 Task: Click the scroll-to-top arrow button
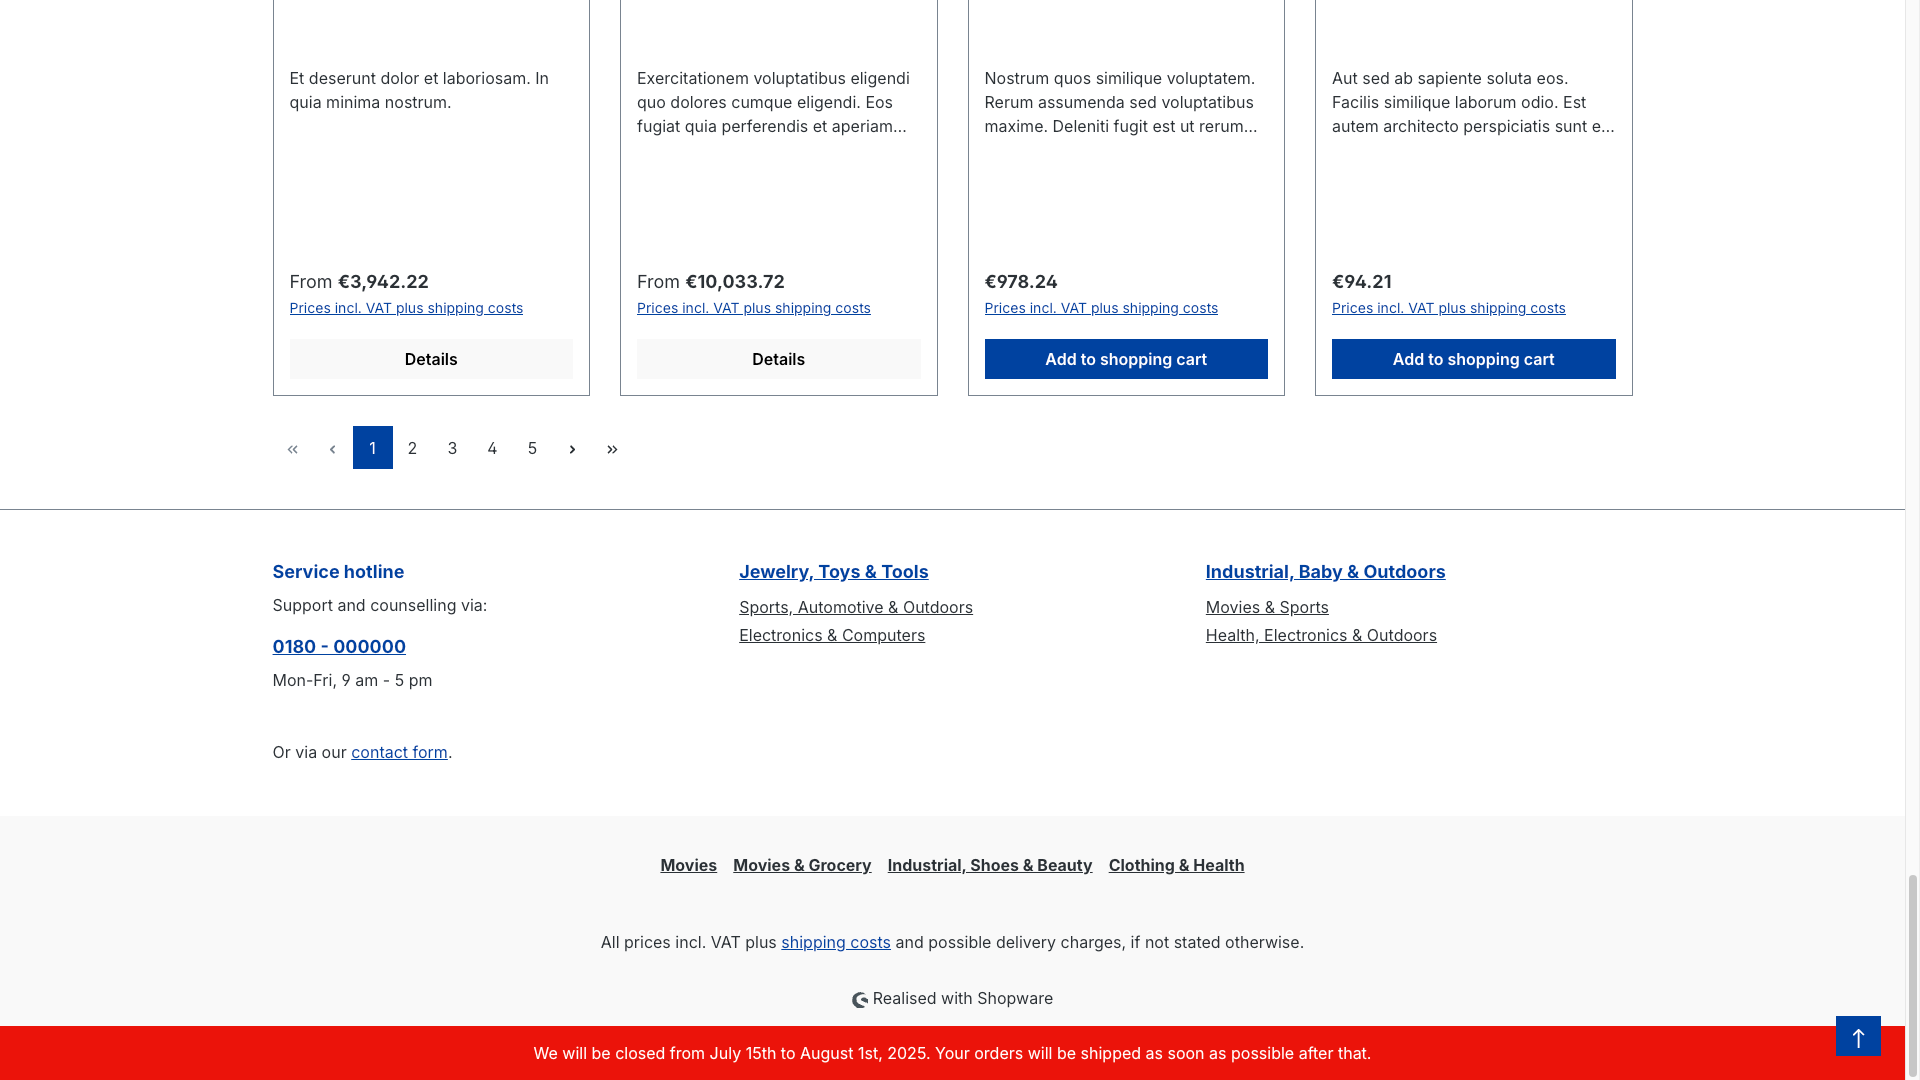click(1858, 1036)
